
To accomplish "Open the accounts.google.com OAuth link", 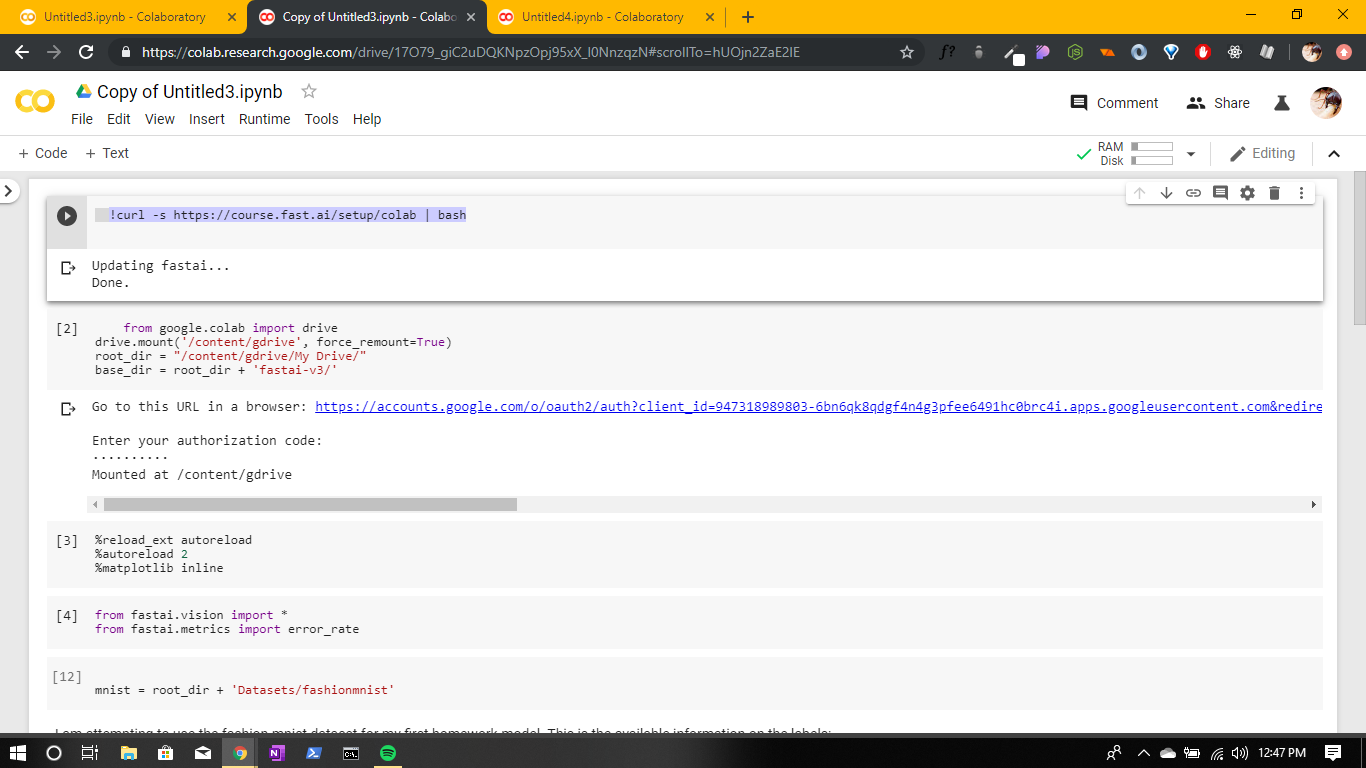I will [818, 407].
